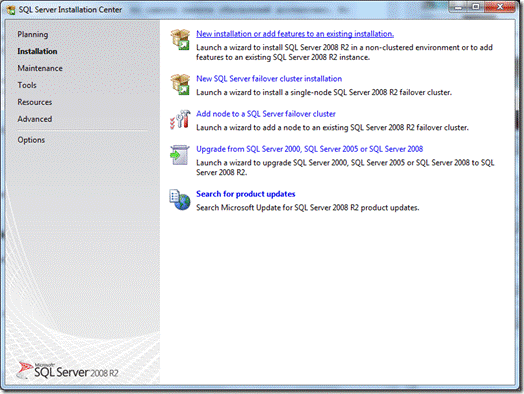Switch to the Advanced section
The height and width of the screenshot is (394, 524).
point(35,119)
